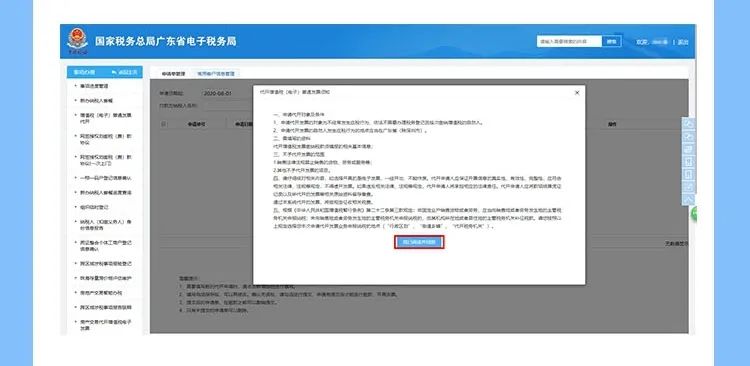This screenshot has width=750, height=366.
Task: Click the up-arrow back-to-top icon in floating toolbar
Action: click(x=688, y=199)
